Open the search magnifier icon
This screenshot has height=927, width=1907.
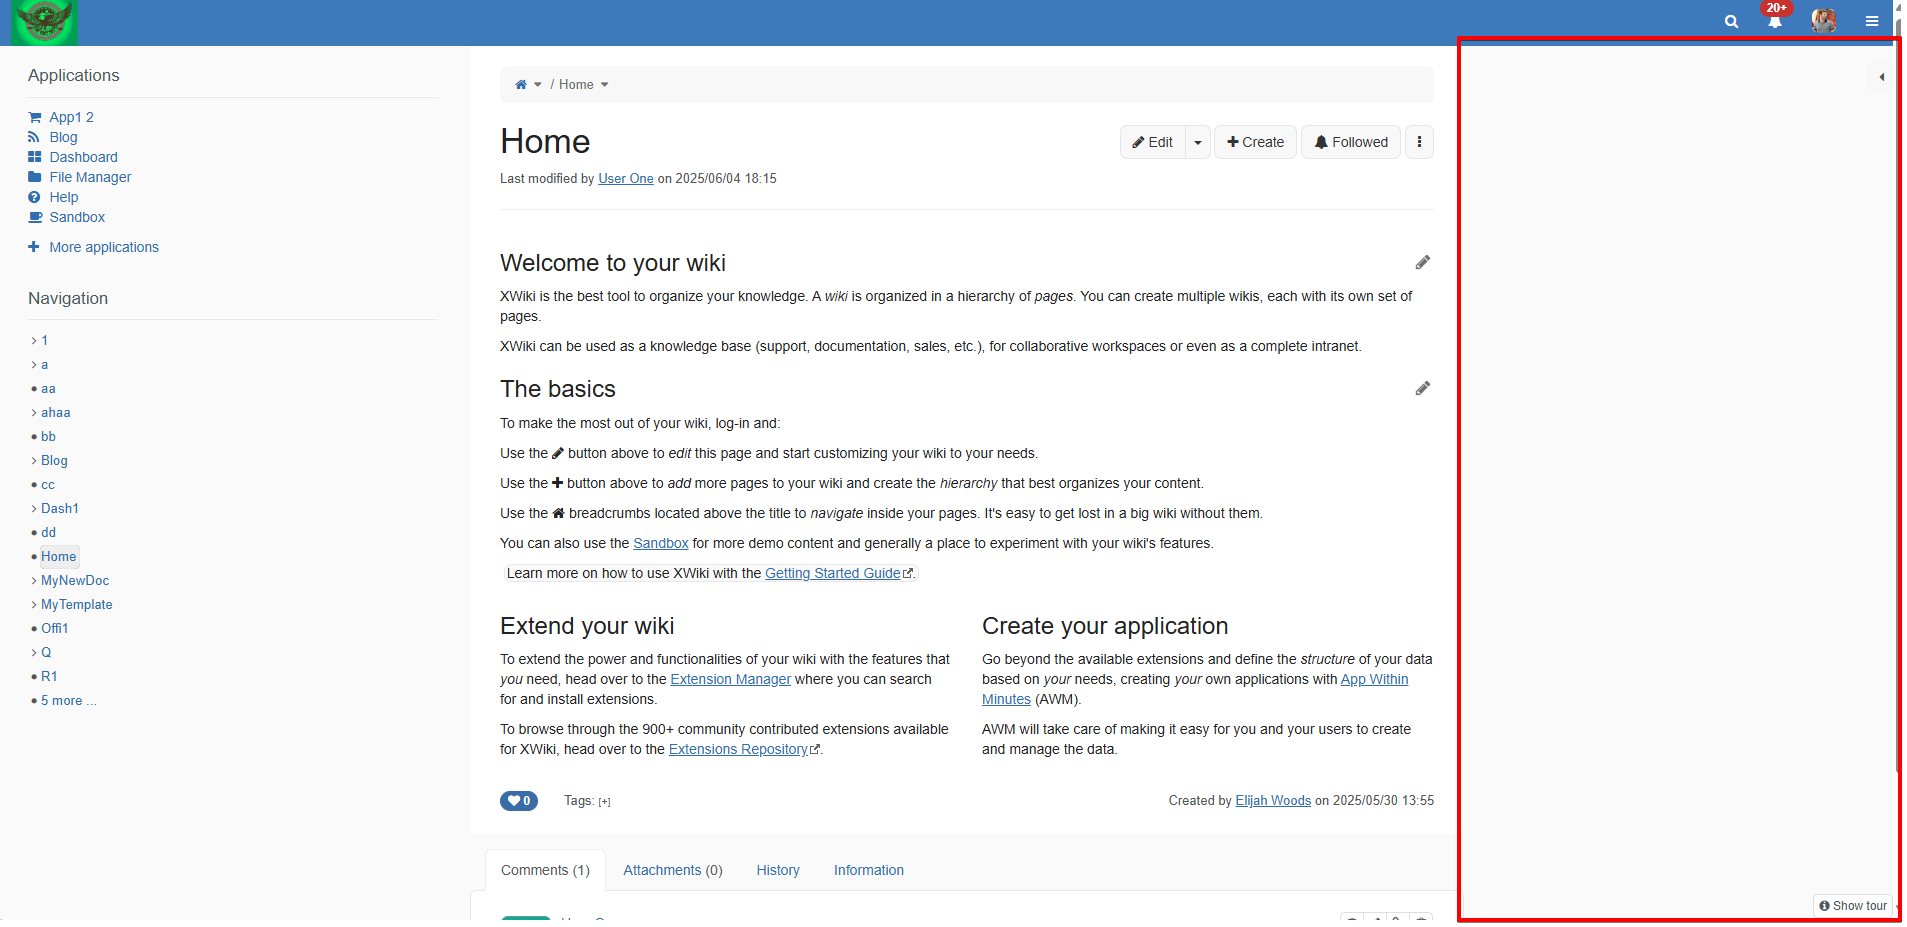click(x=1731, y=22)
